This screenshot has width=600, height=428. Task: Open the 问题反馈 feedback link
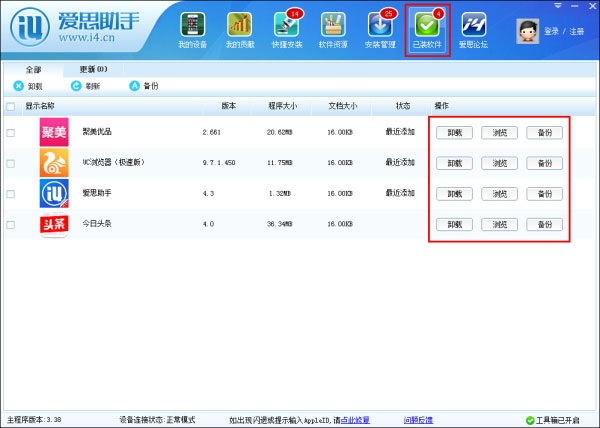click(x=418, y=420)
